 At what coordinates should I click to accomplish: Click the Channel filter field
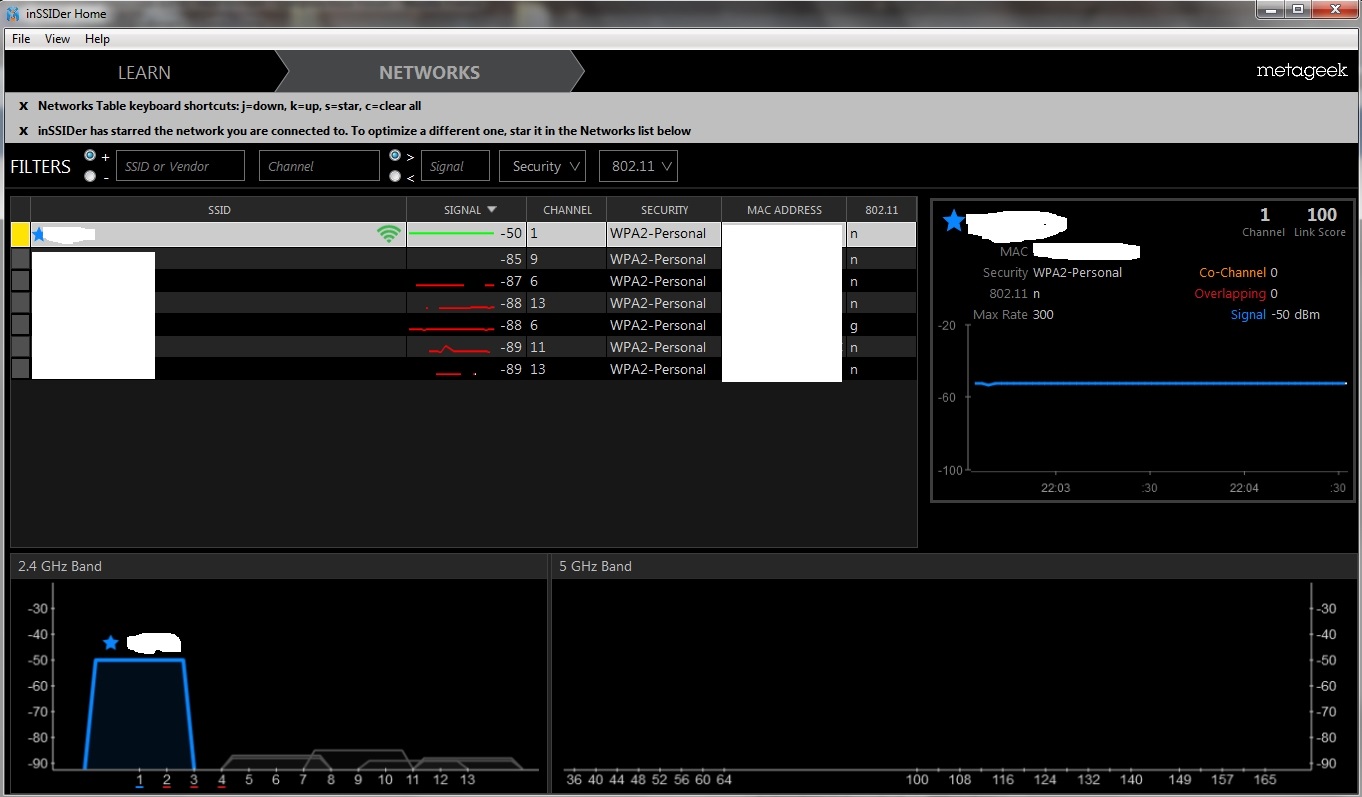(x=319, y=166)
